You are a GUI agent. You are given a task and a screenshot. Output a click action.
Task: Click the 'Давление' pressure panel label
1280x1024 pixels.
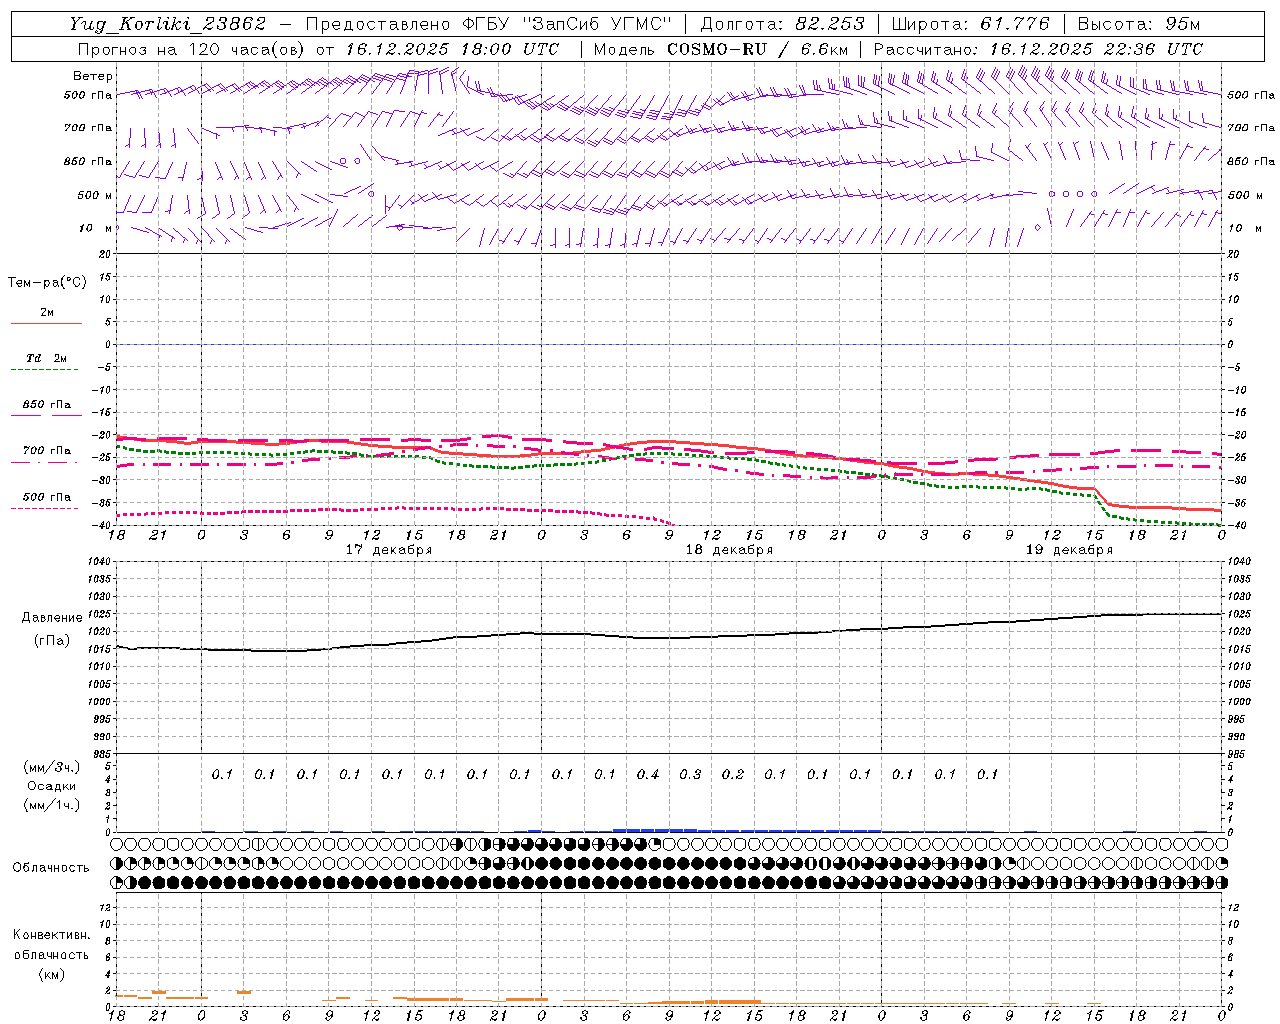(52, 618)
